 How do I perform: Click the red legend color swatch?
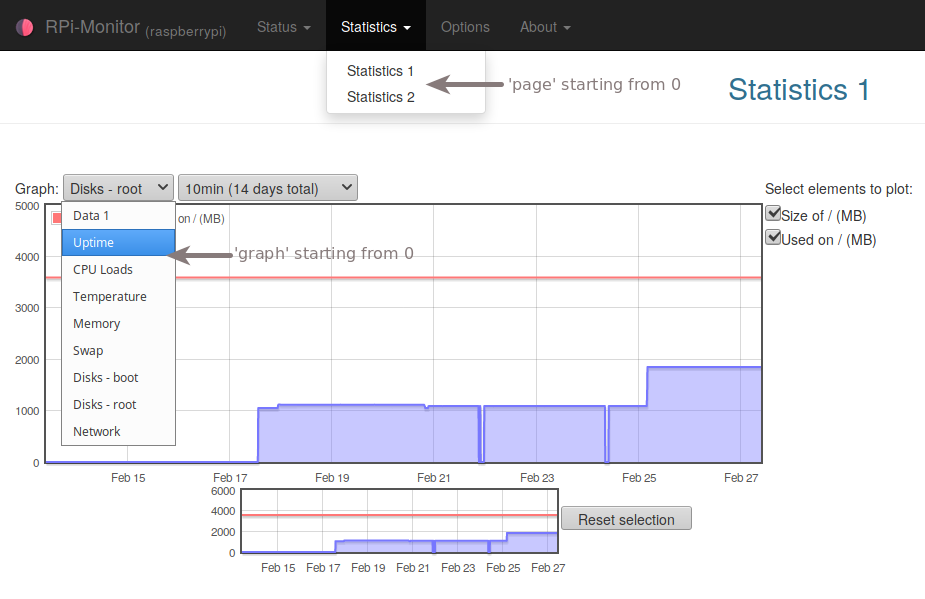pyautogui.click(x=57, y=218)
